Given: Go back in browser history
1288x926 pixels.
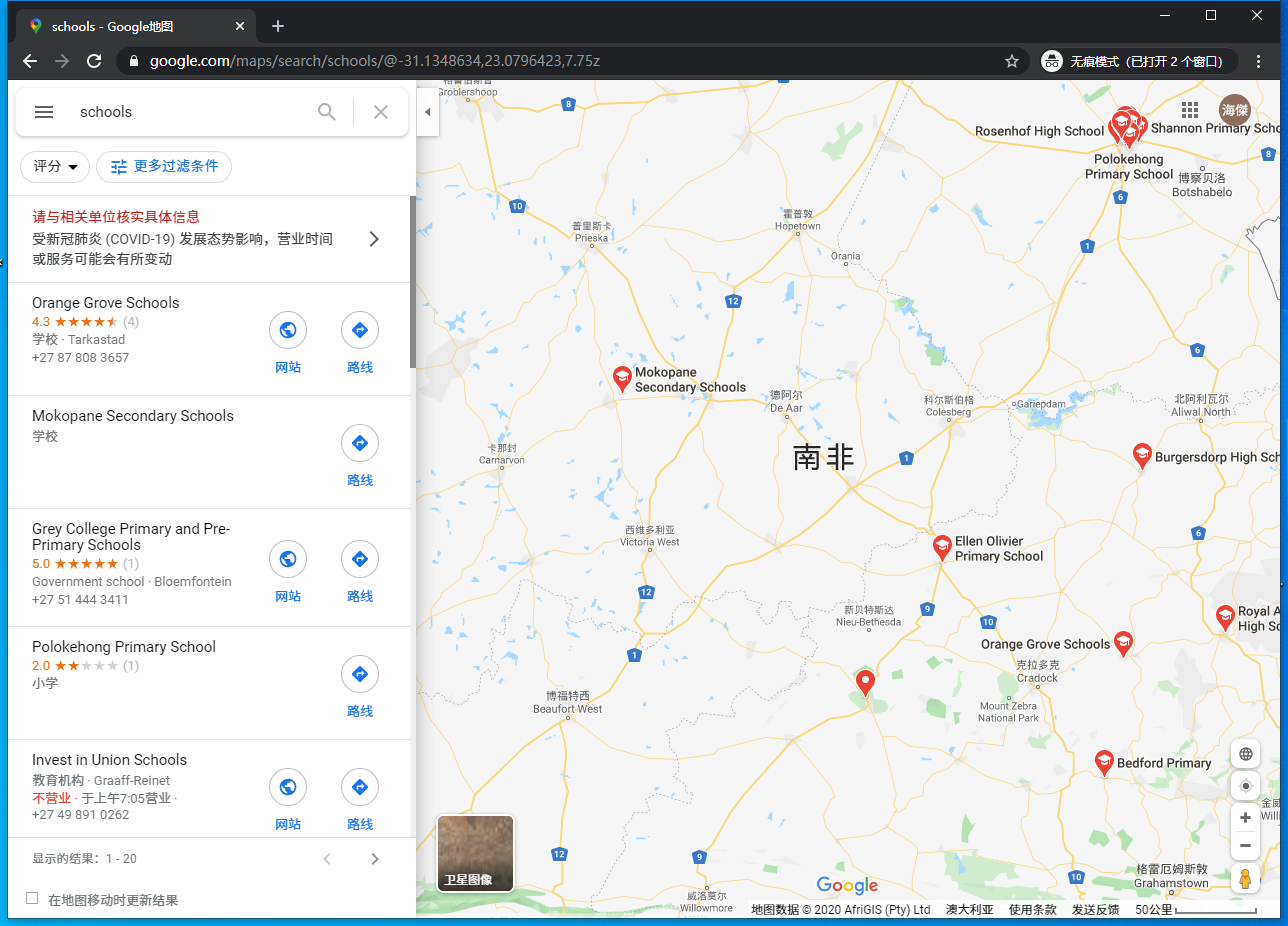Looking at the screenshot, I should 30,61.
